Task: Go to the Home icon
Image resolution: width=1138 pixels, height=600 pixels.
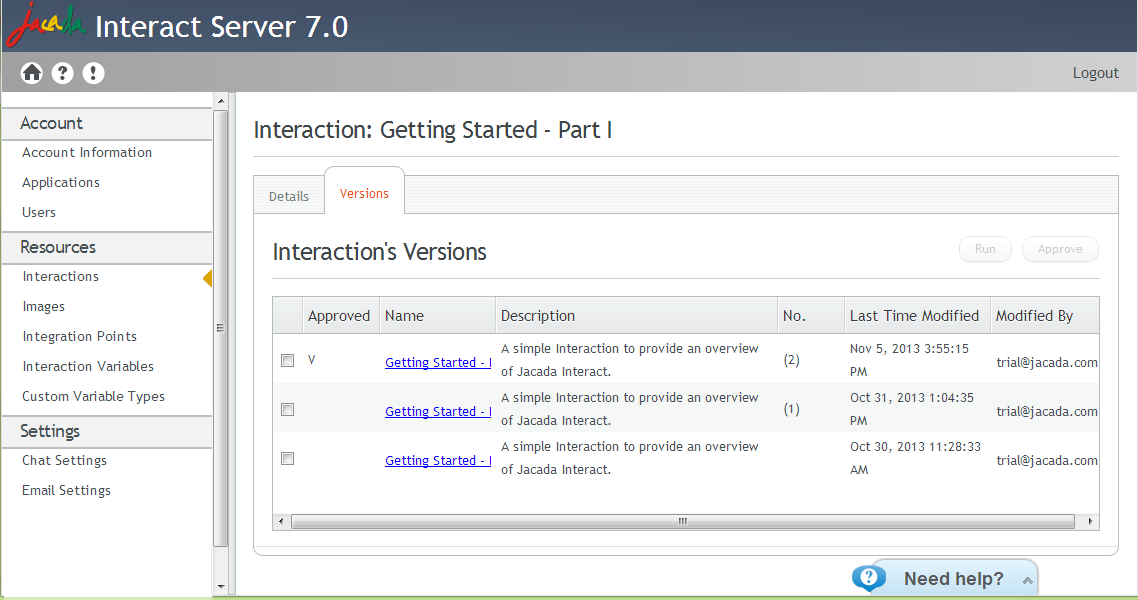Action: (x=32, y=73)
